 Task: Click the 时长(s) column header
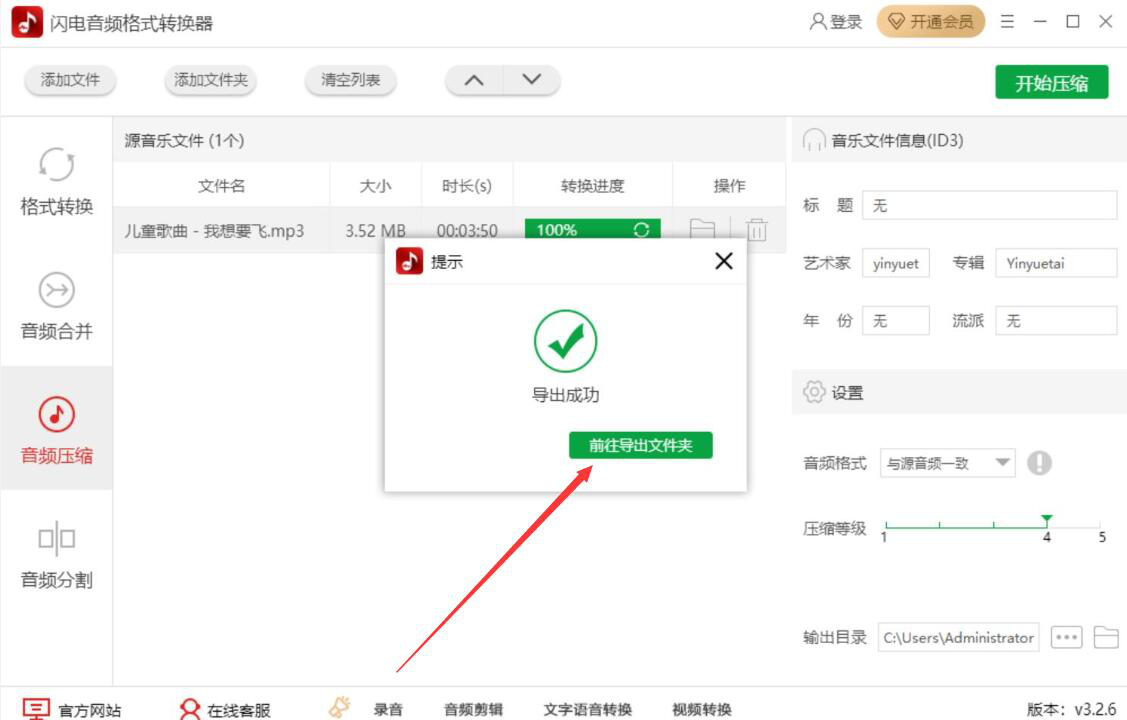(x=466, y=186)
